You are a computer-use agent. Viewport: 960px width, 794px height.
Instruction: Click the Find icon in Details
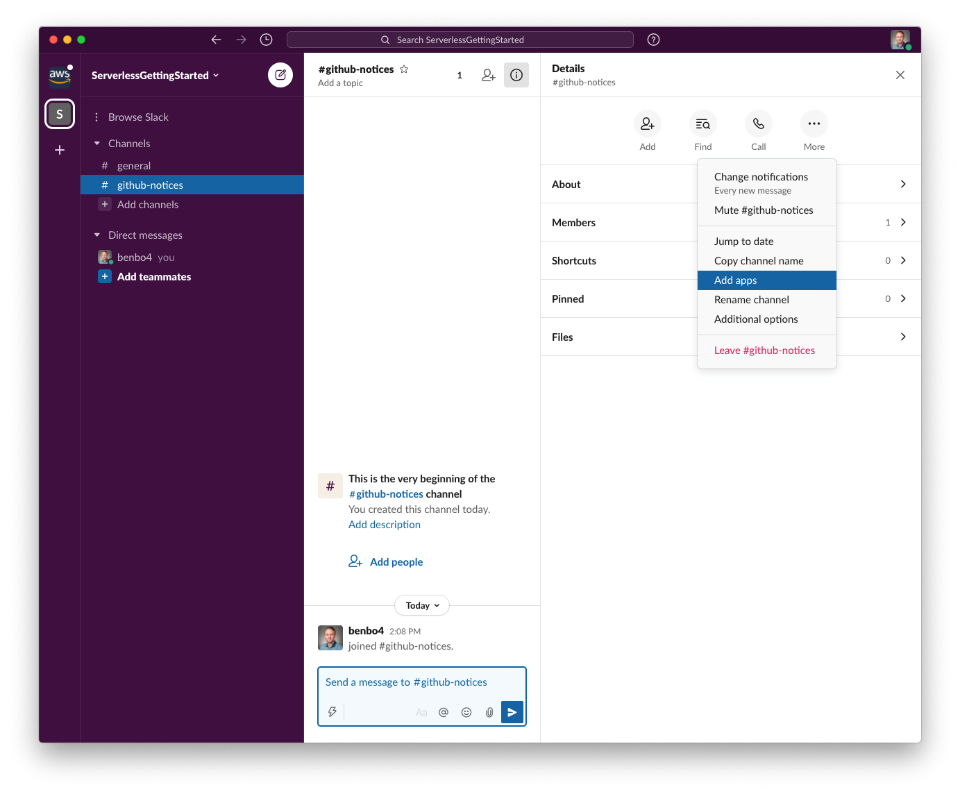703,124
